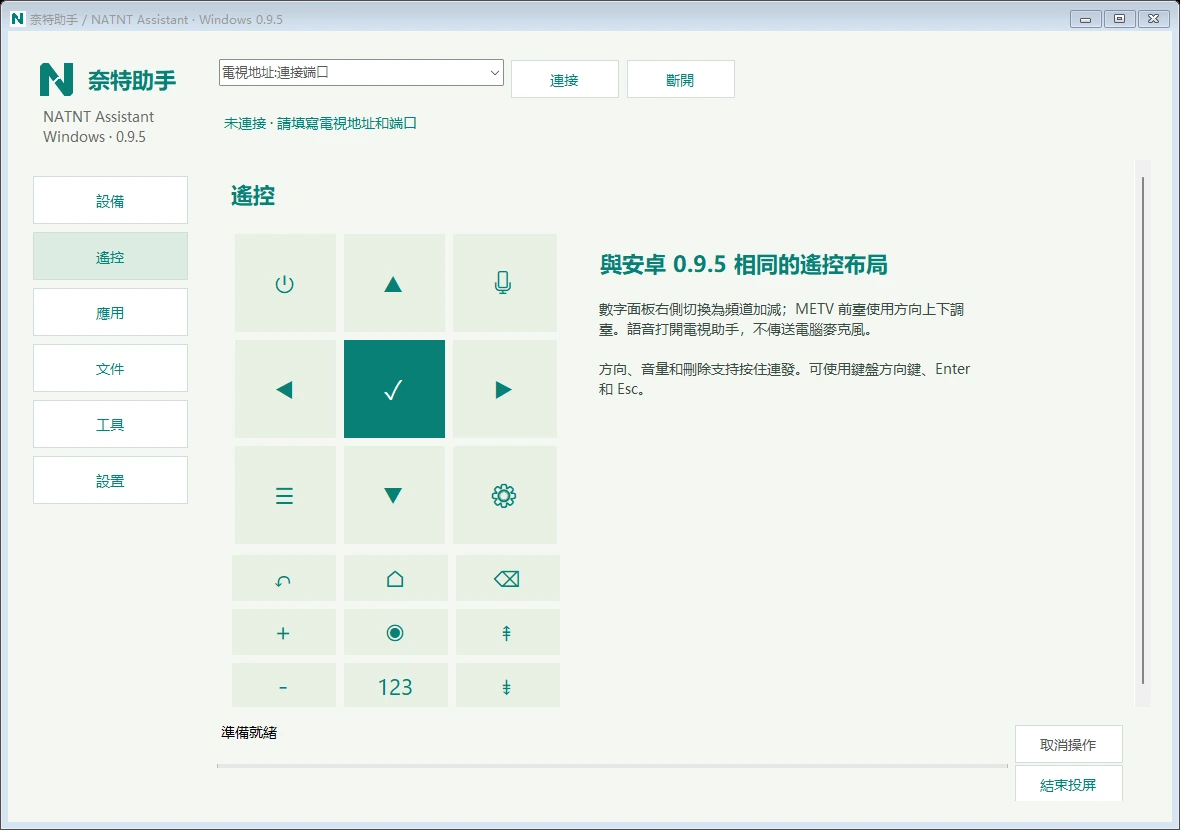Confirm with the center checkmark OK button
This screenshot has width=1180, height=830.
pos(394,389)
